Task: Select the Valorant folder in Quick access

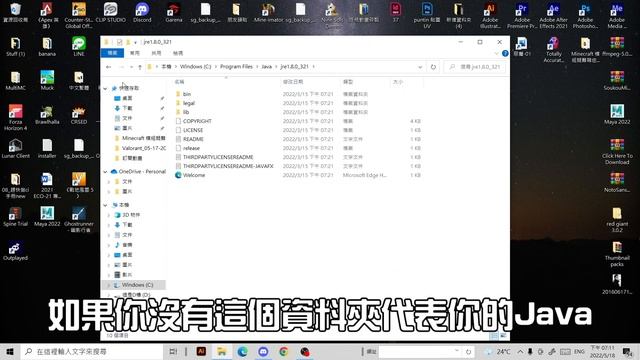Action: coord(144,148)
